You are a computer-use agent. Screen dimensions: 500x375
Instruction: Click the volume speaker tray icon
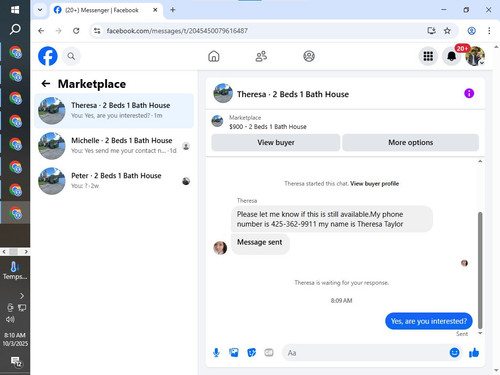10,319
